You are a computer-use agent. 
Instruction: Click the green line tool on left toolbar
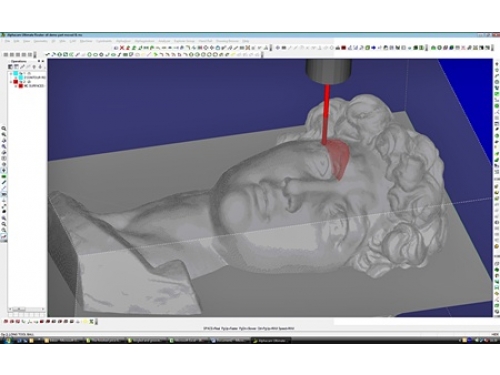coord(4,177)
